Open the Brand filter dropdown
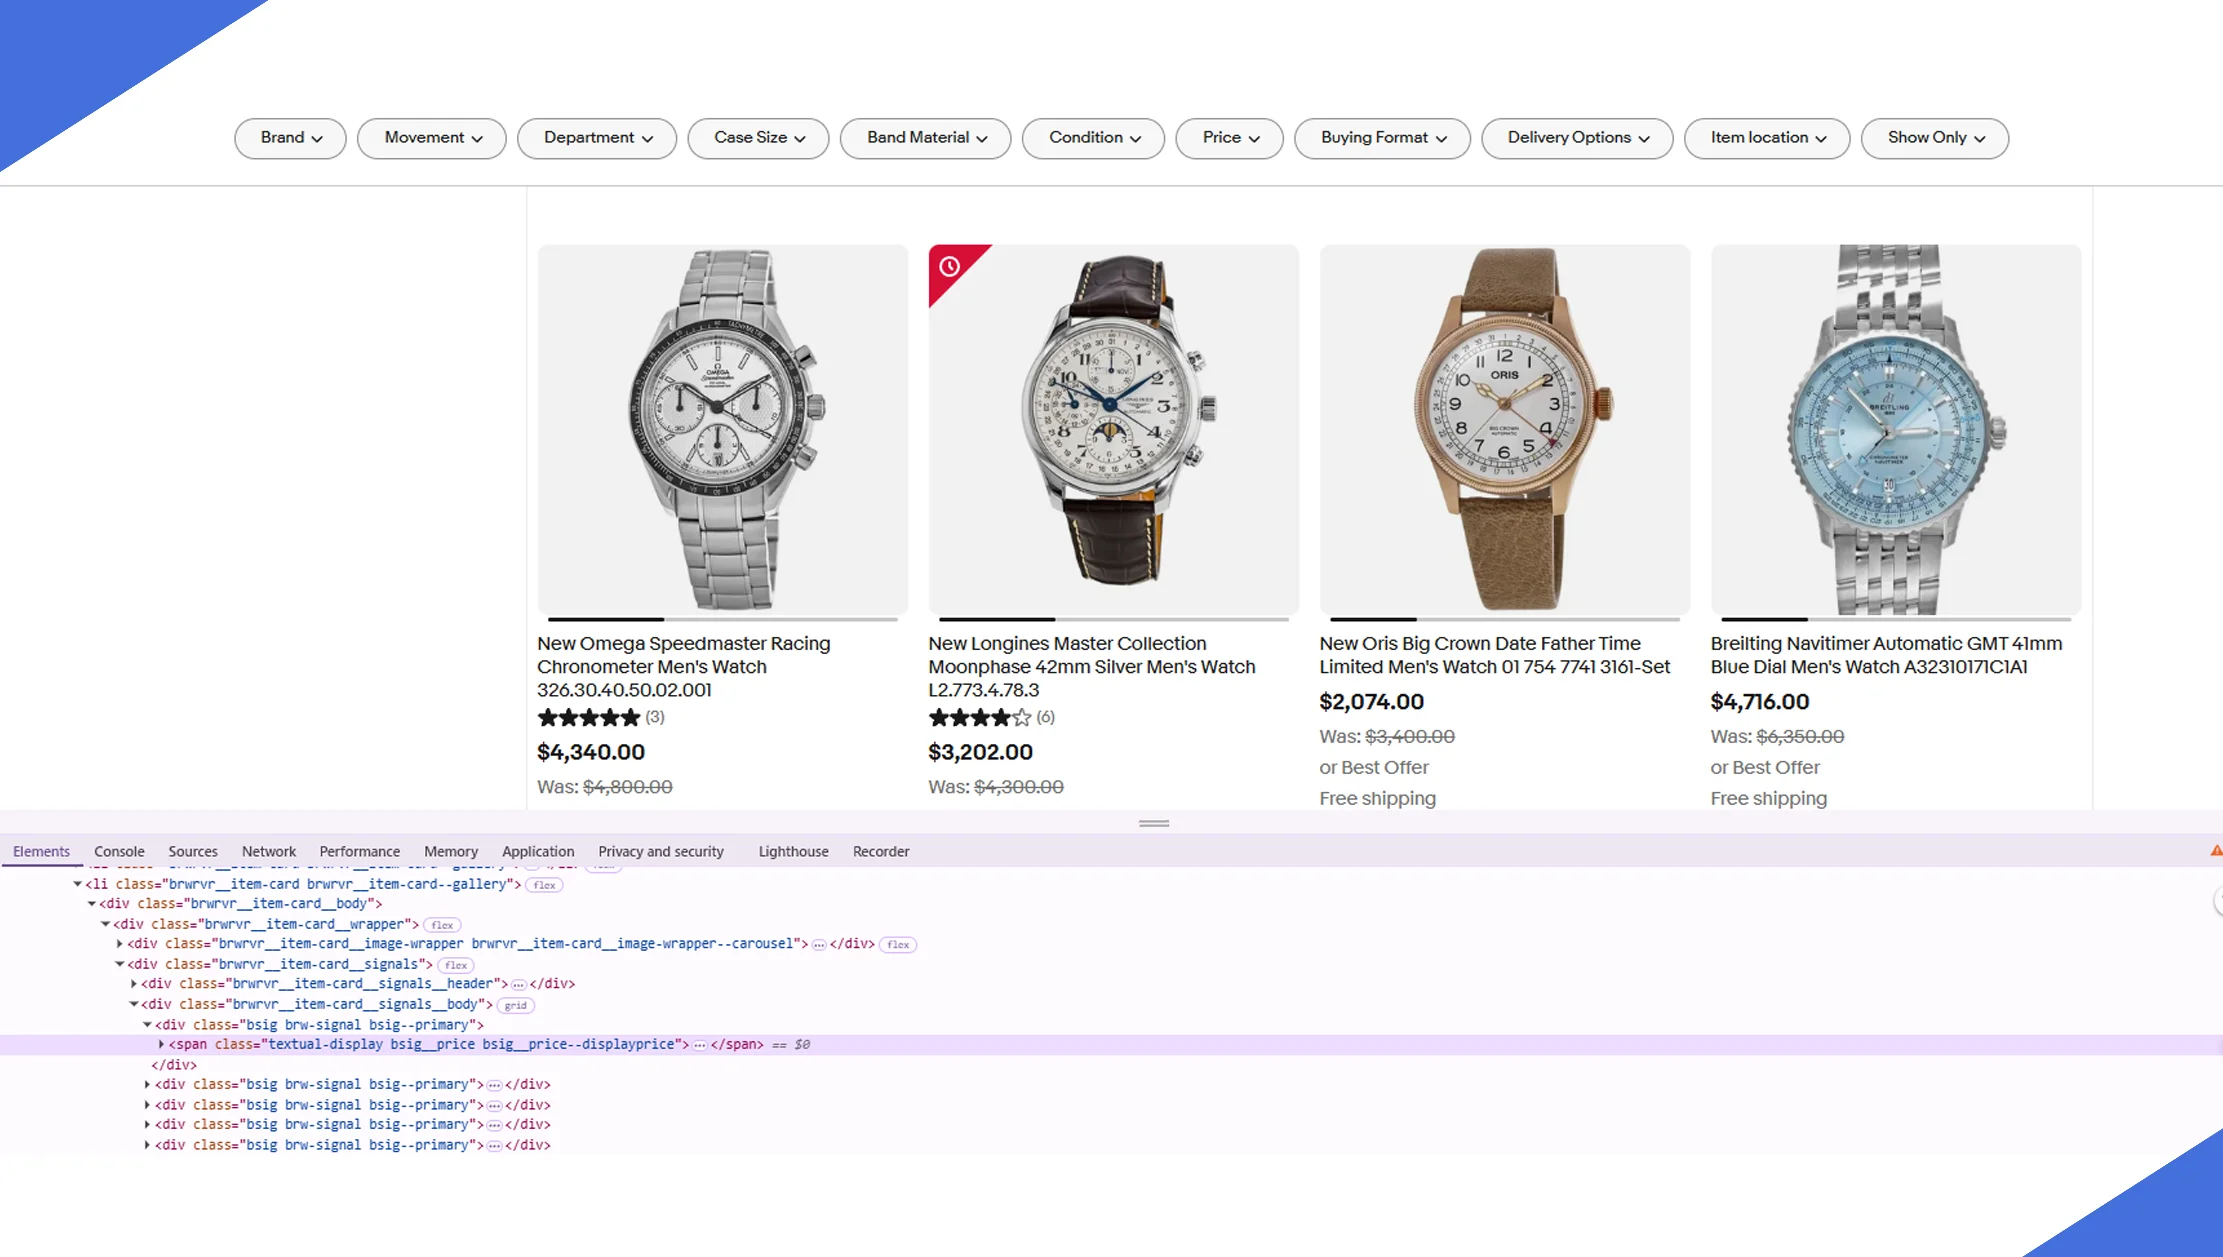This screenshot has width=2223, height=1257. pos(290,138)
